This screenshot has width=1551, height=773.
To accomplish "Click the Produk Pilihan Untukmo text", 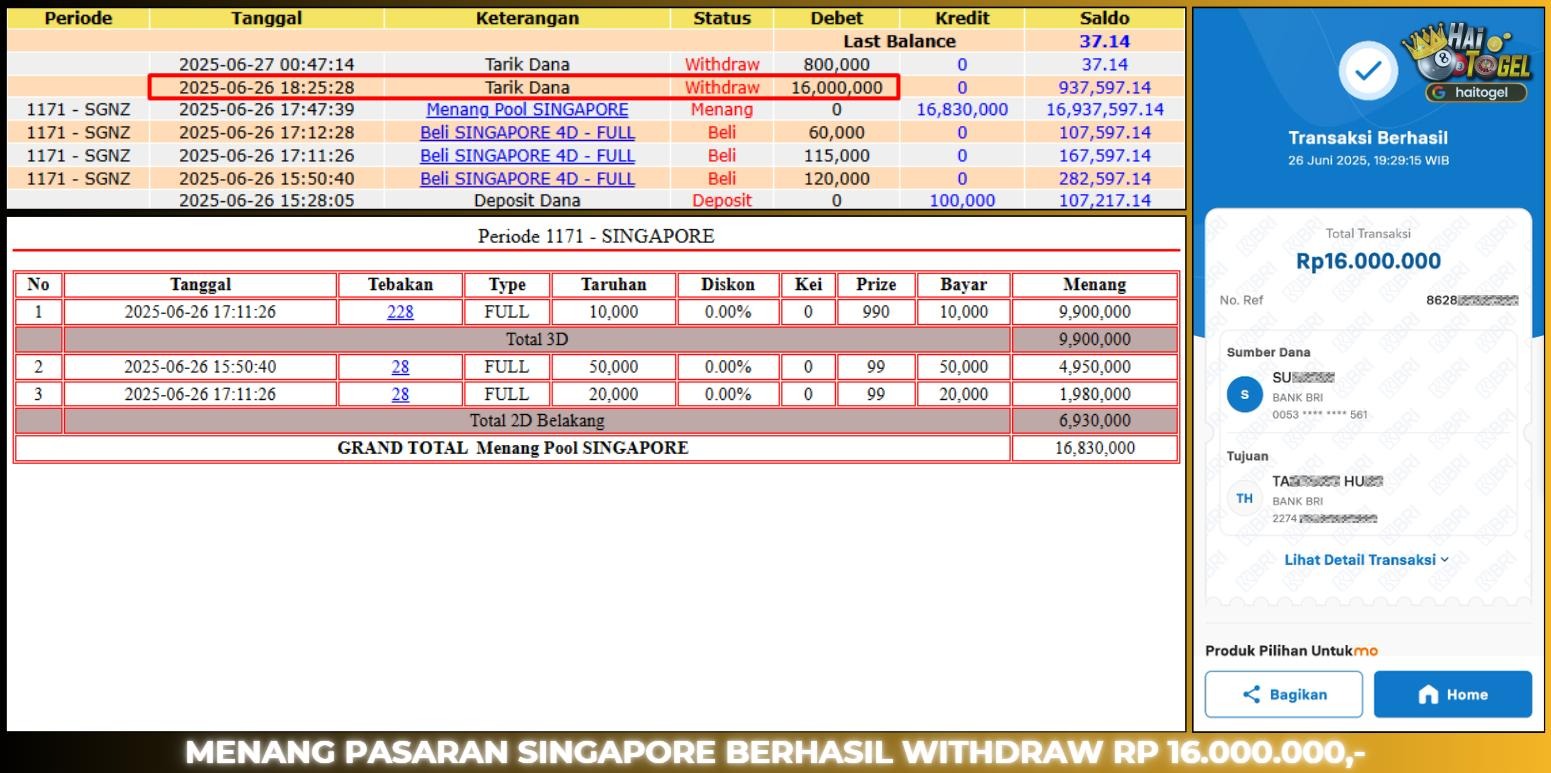I will click(x=1292, y=651).
